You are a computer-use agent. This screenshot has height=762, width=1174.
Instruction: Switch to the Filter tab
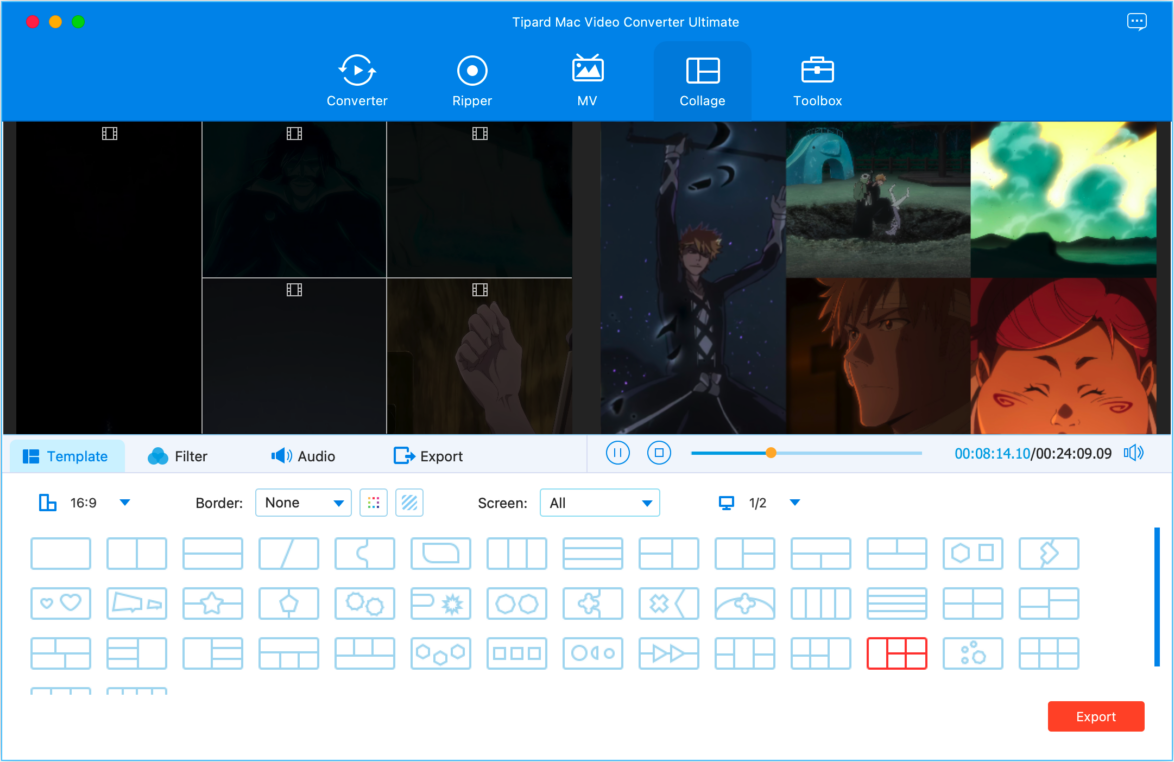[x=178, y=456]
